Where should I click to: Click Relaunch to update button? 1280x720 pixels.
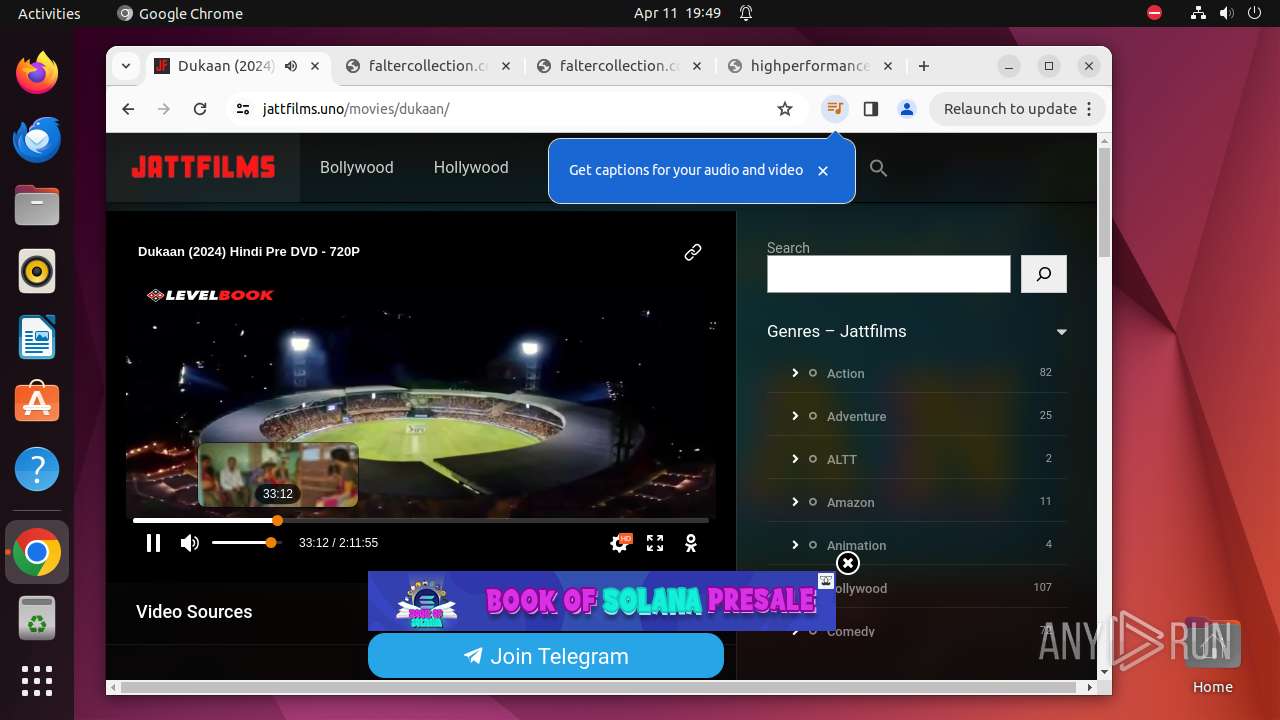click(x=1018, y=109)
